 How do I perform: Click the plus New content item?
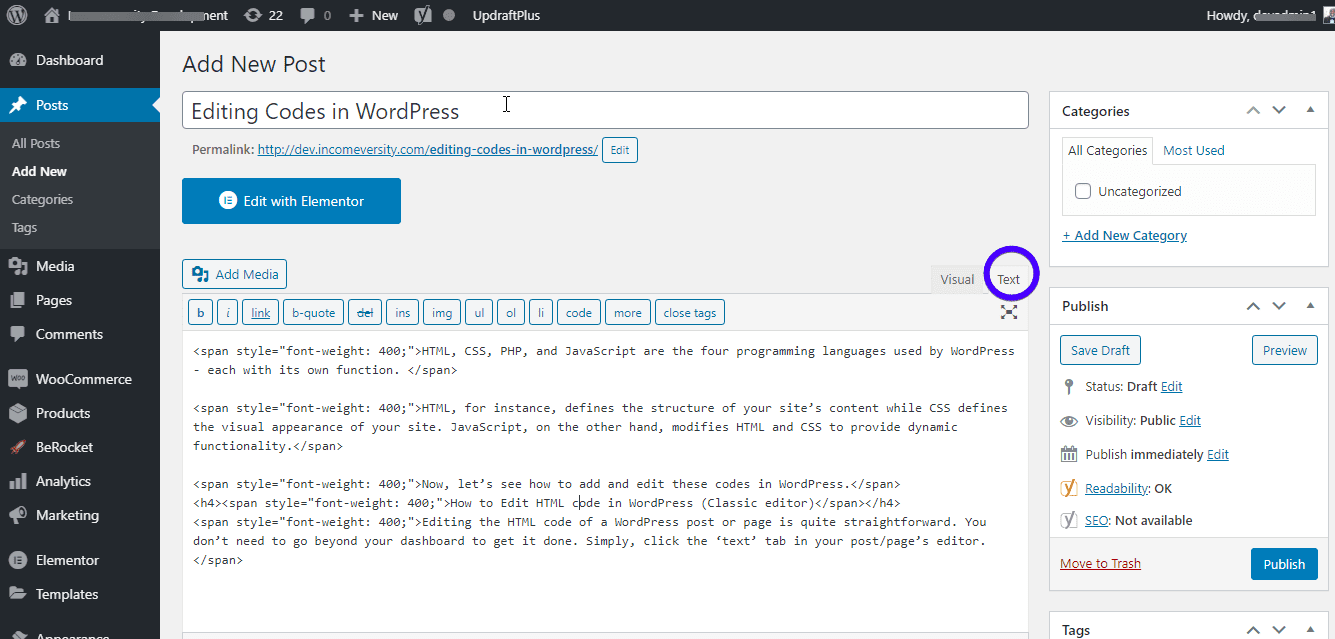373,15
